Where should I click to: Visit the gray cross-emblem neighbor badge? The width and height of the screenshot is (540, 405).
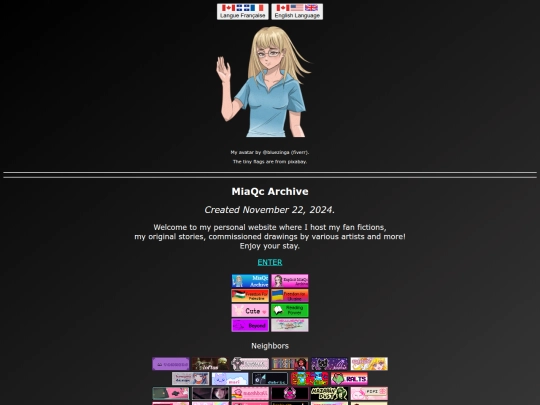pos(250,364)
